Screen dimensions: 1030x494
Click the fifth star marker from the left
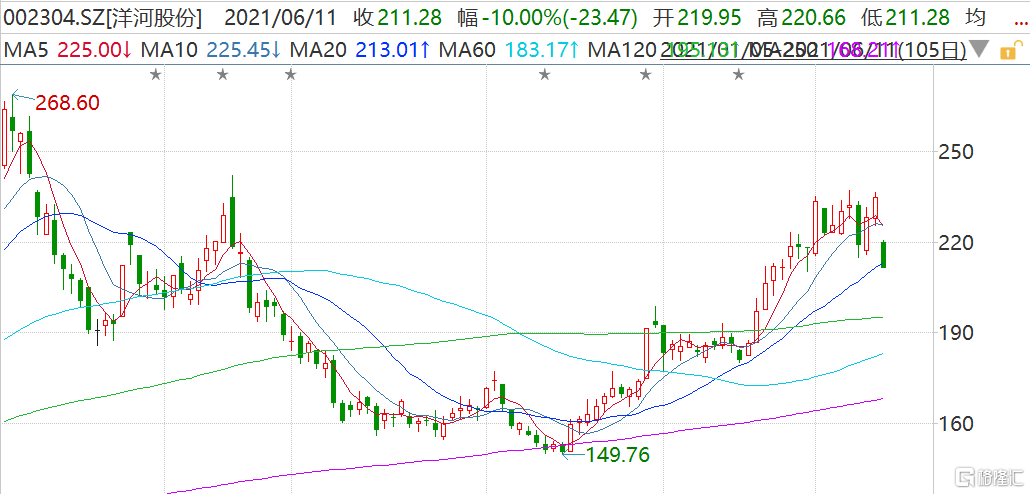[x=646, y=75]
